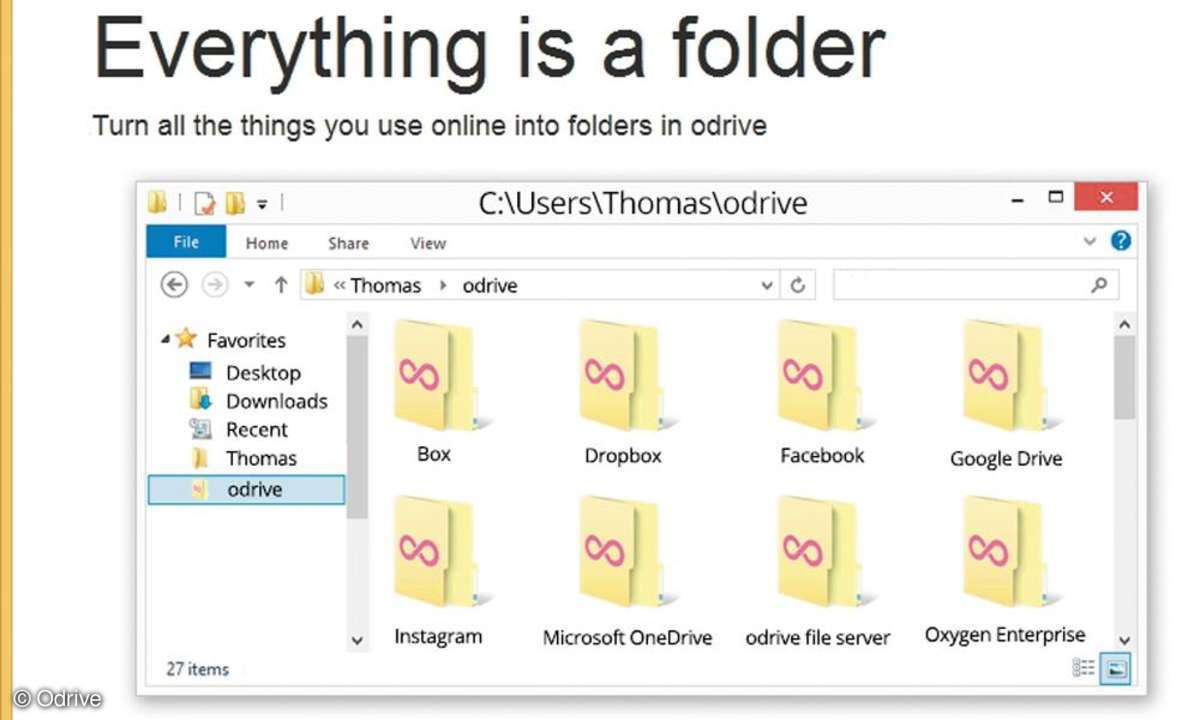Minimize the odrive Explorer window
Screen dimensions: 1200x720
(x=1019, y=201)
